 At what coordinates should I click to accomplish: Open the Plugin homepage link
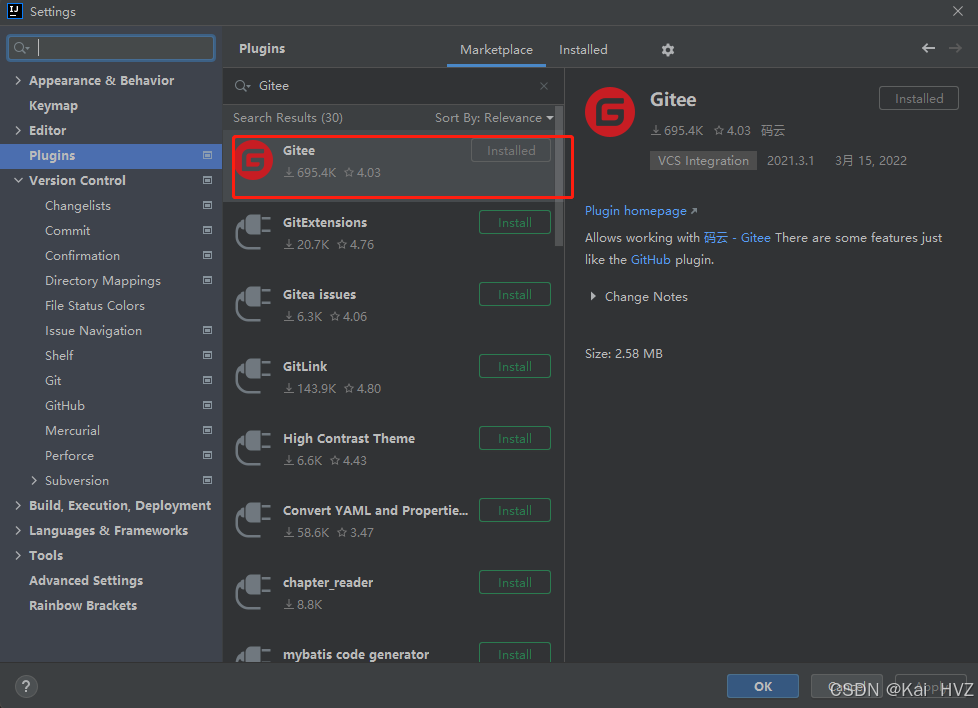click(x=641, y=211)
